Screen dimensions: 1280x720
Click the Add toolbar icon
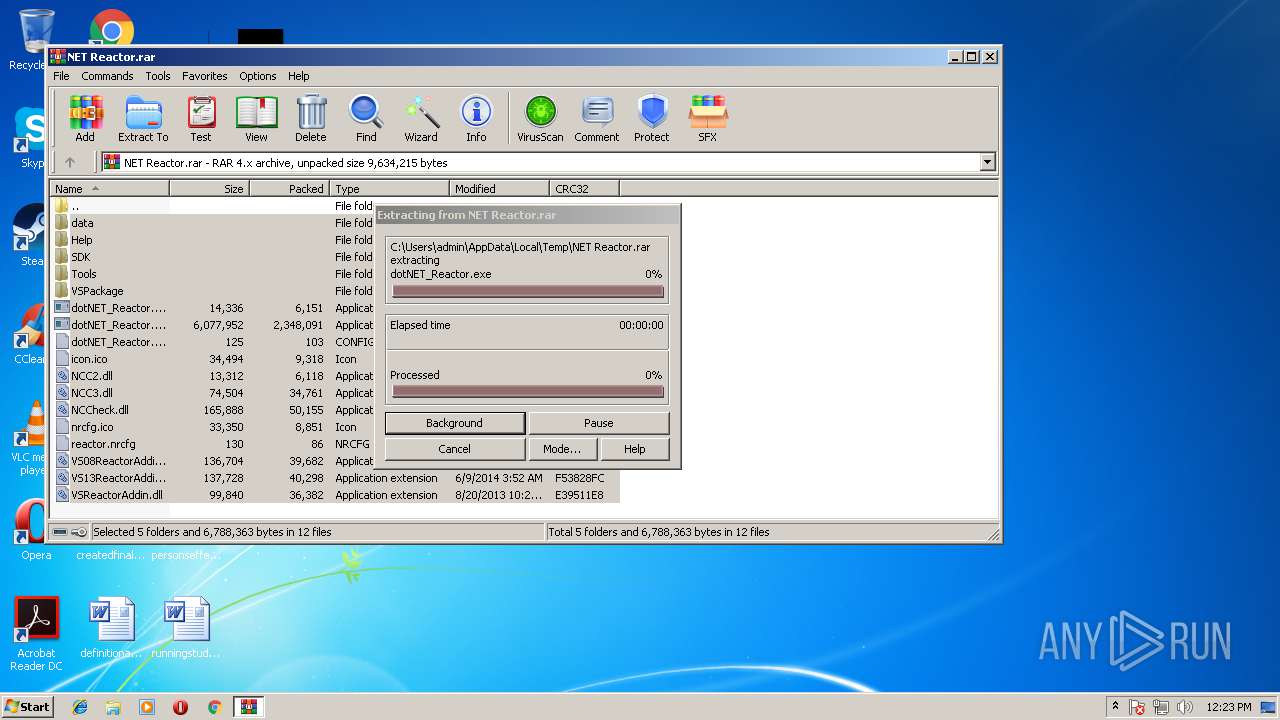pos(85,119)
